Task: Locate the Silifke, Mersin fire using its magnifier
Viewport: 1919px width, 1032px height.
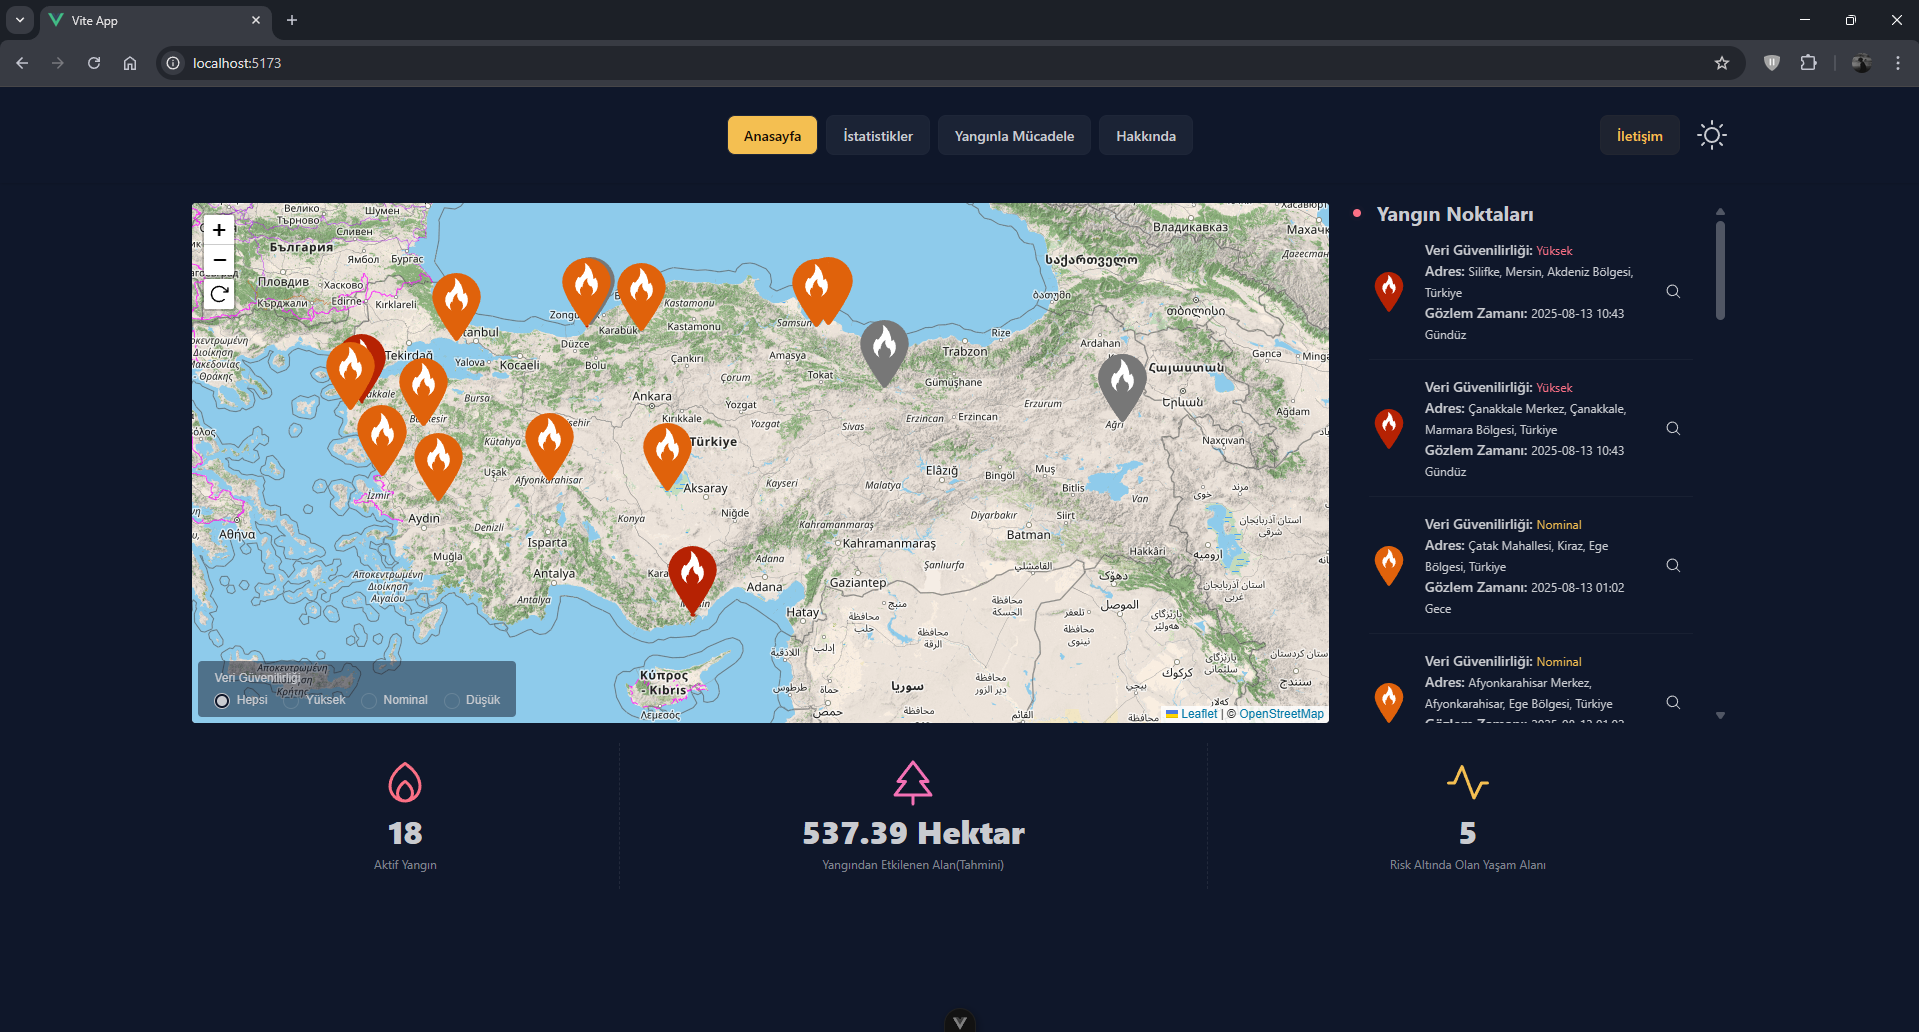Action: pyautogui.click(x=1673, y=292)
